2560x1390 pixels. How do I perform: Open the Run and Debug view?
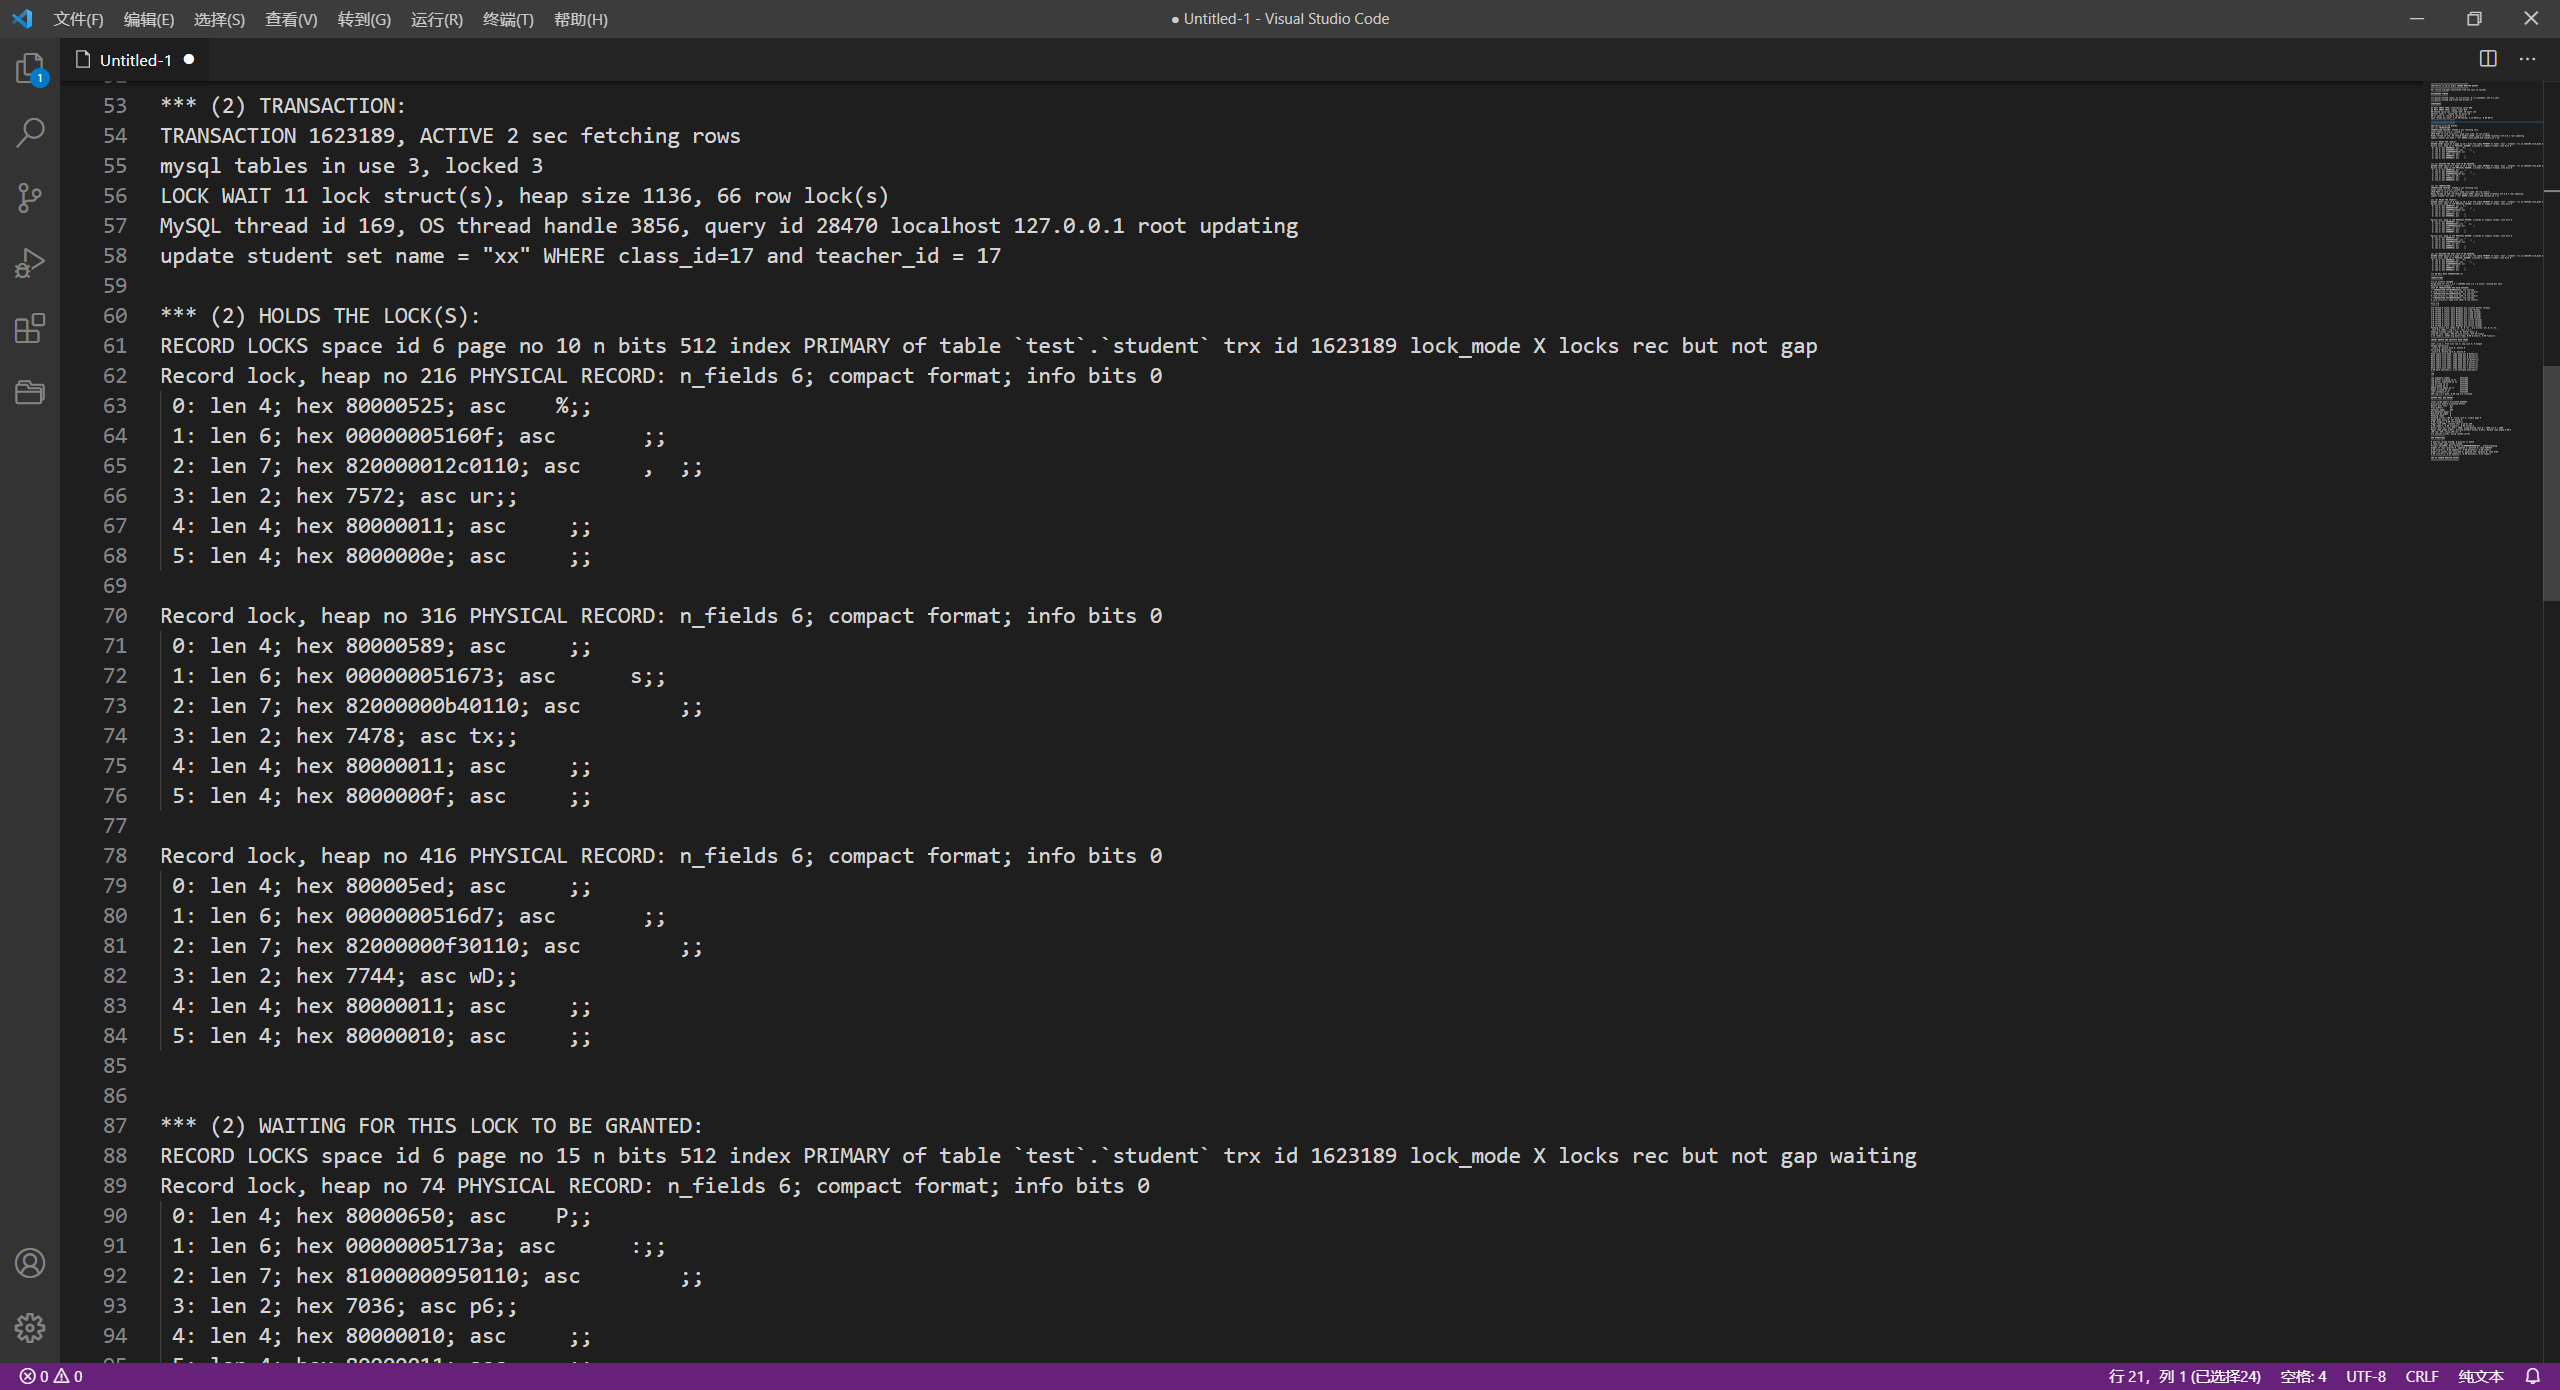[30, 263]
